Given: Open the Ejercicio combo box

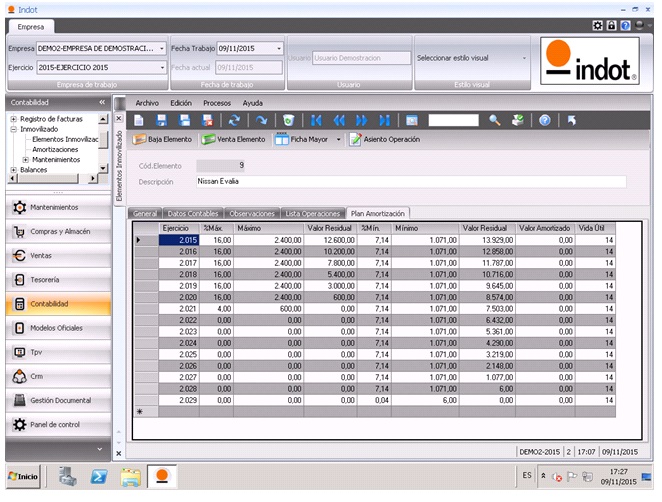Looking at the screenshot, I should (162, 68).
